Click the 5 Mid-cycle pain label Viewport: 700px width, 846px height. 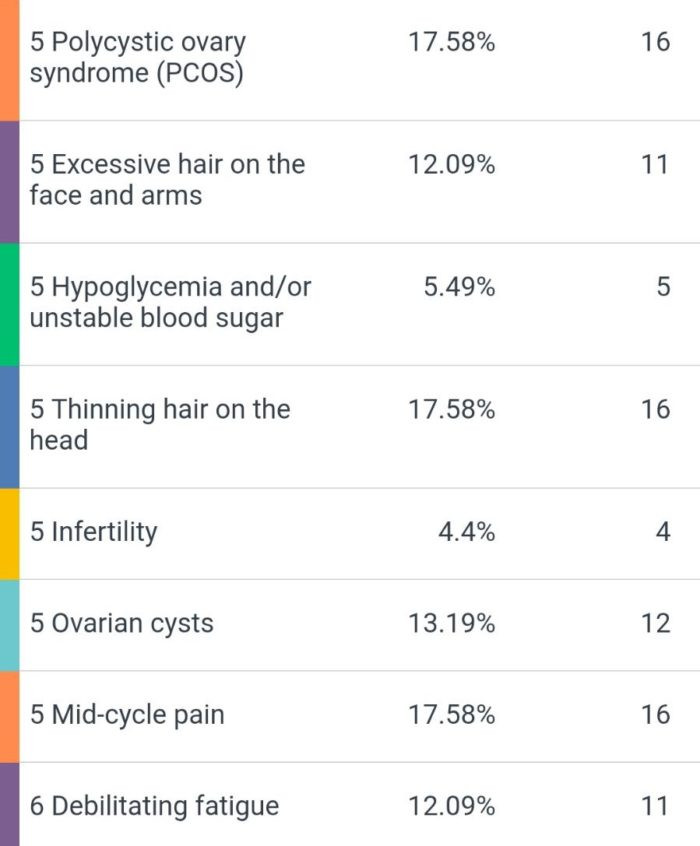pyautogui.click(x=127, y=714)
